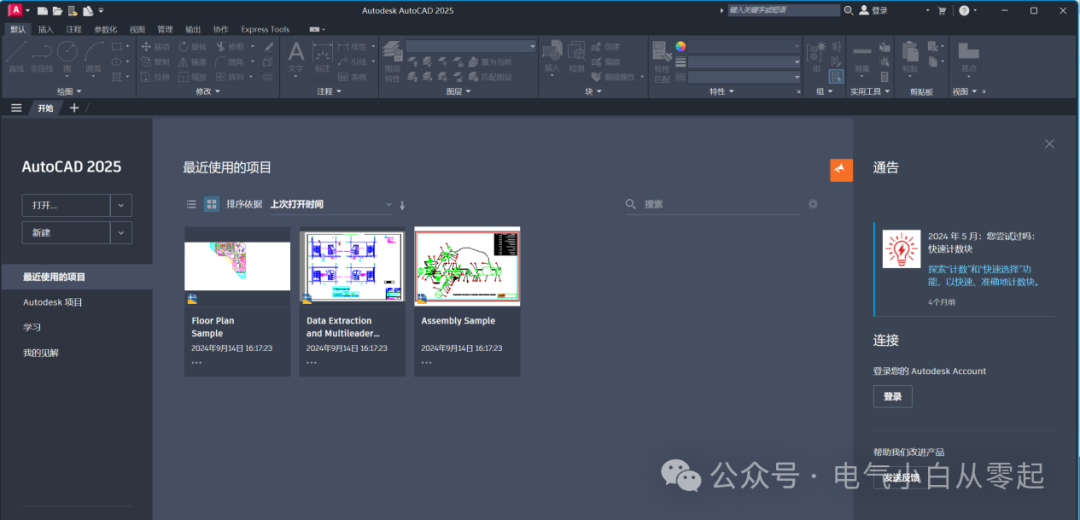Select the Arc tool in the Draw panel
The width and height of the screenshot is (1080, 520).
(x=93, y=57)
